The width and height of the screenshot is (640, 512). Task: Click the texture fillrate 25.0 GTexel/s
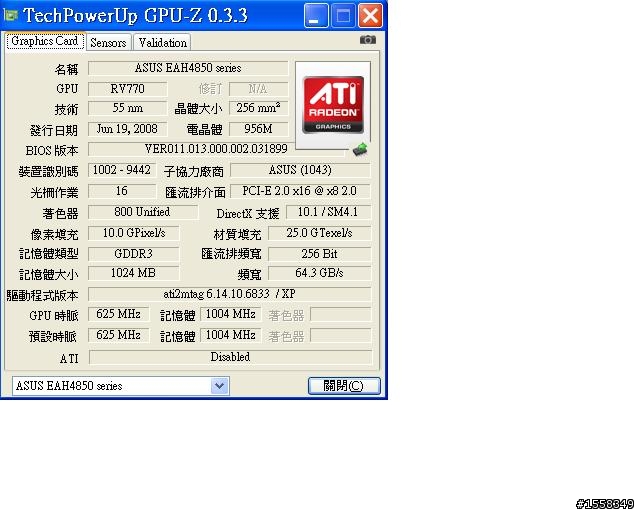click(x=319, y=233)
